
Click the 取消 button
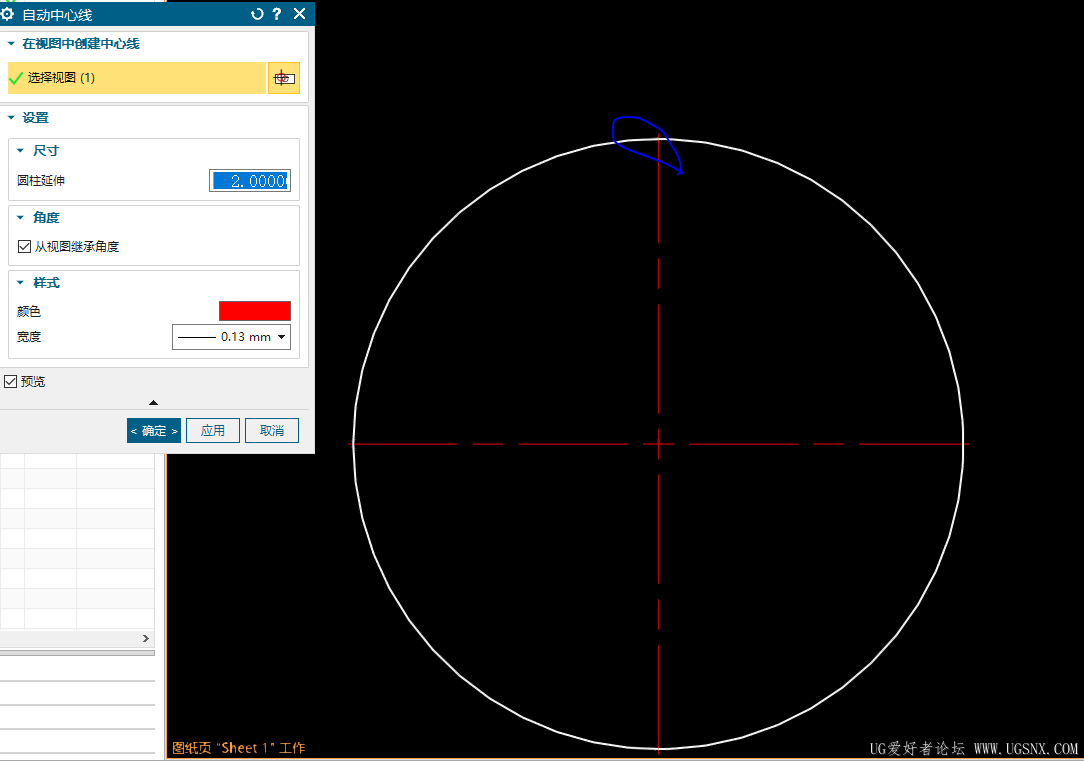tap(272, 431)
